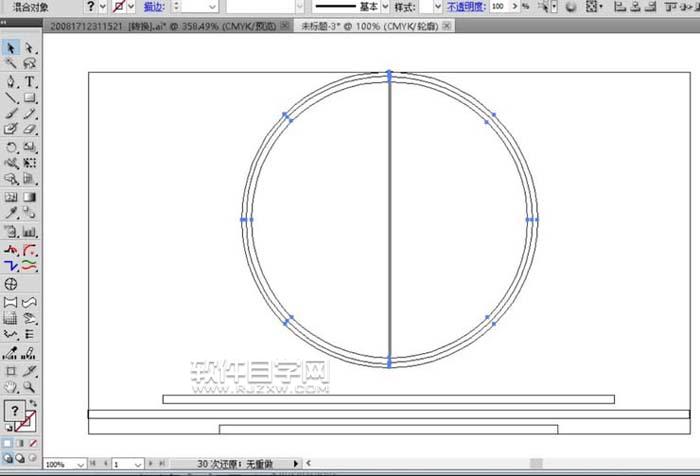Click the 不透明度 opacity link
The image size is (700, 476).
tap(465, 6)
